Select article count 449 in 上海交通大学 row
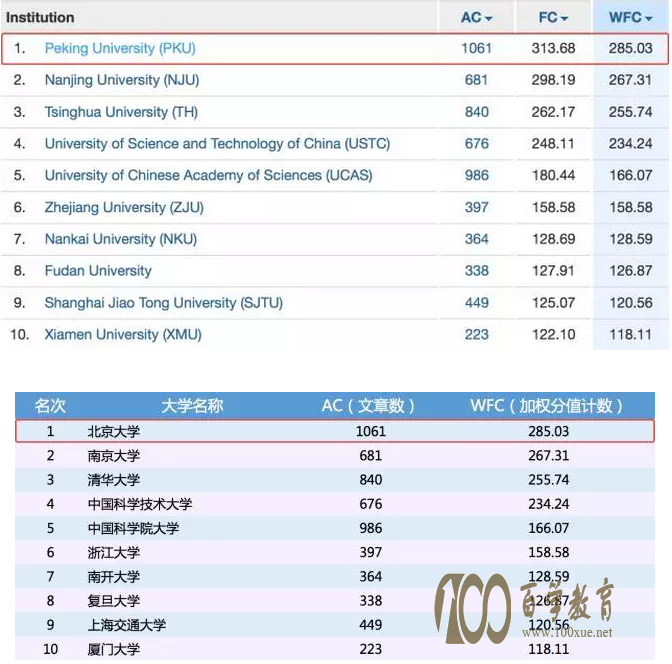Screen dimensions: 672x664 tap(371, 625)
